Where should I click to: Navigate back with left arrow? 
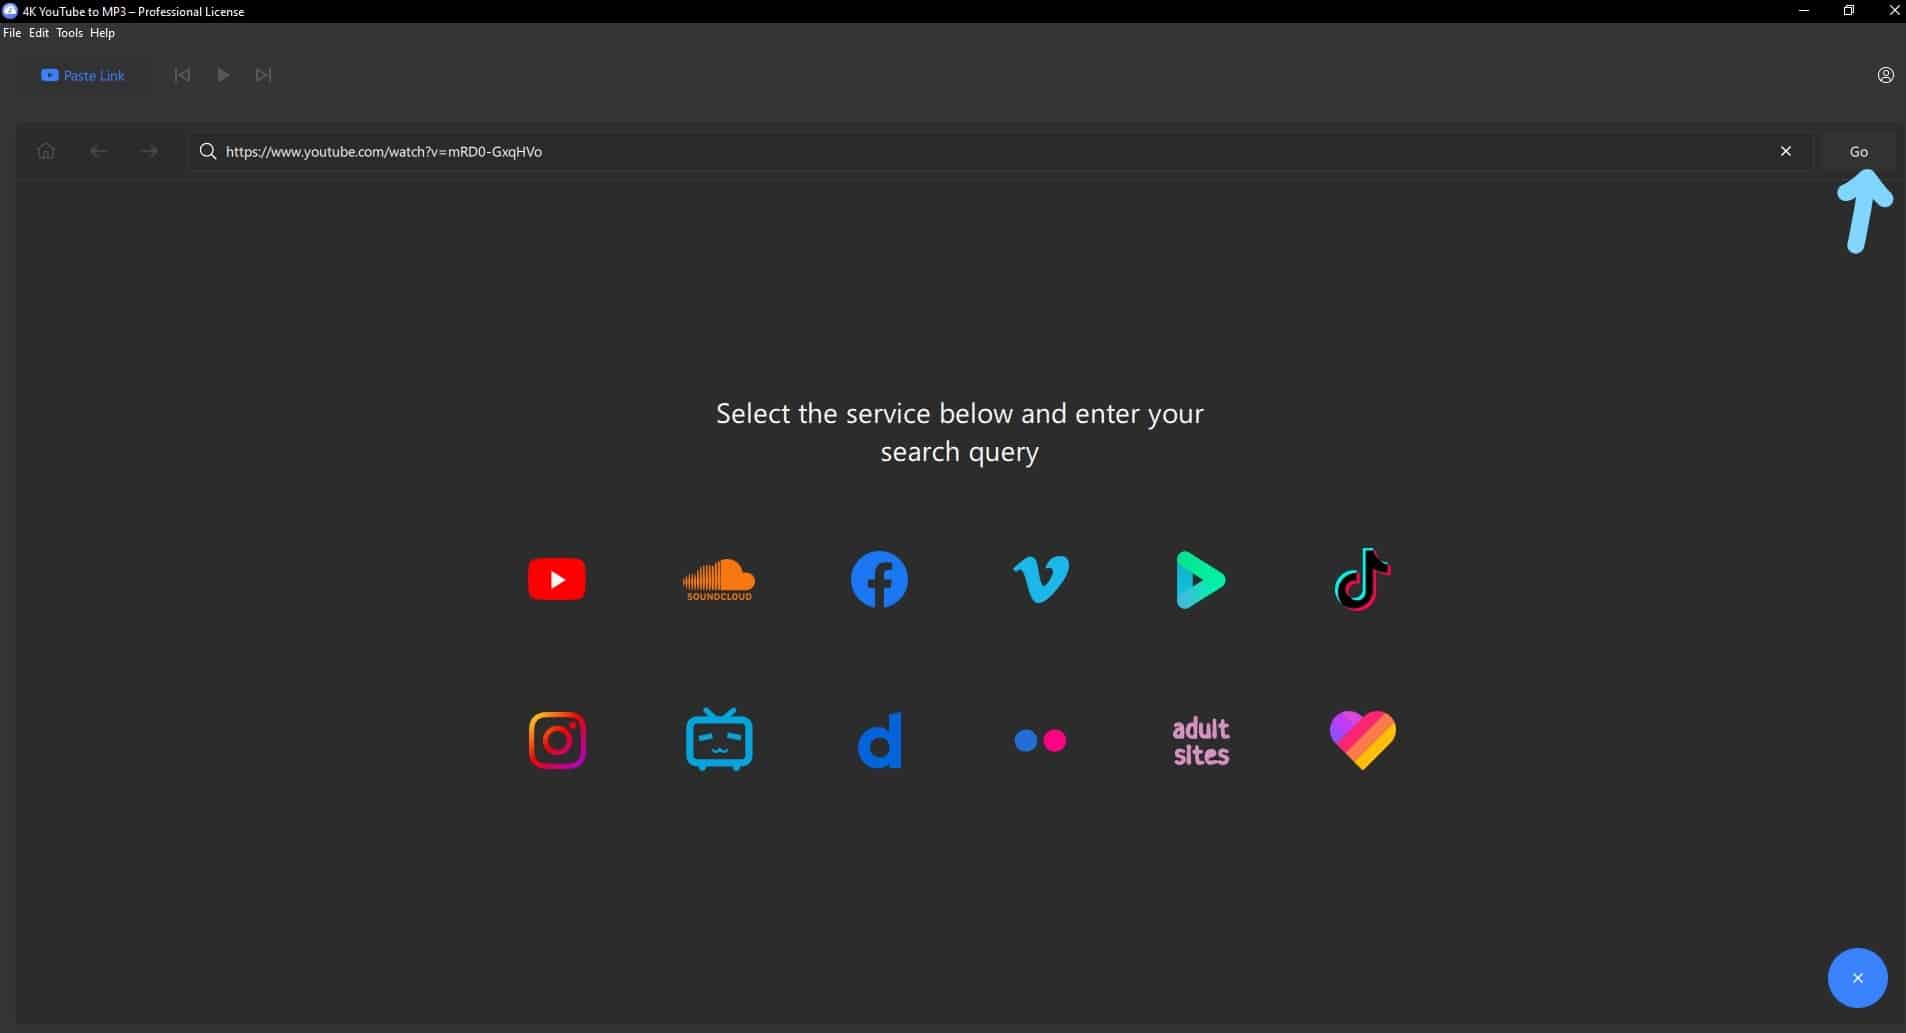98,151
